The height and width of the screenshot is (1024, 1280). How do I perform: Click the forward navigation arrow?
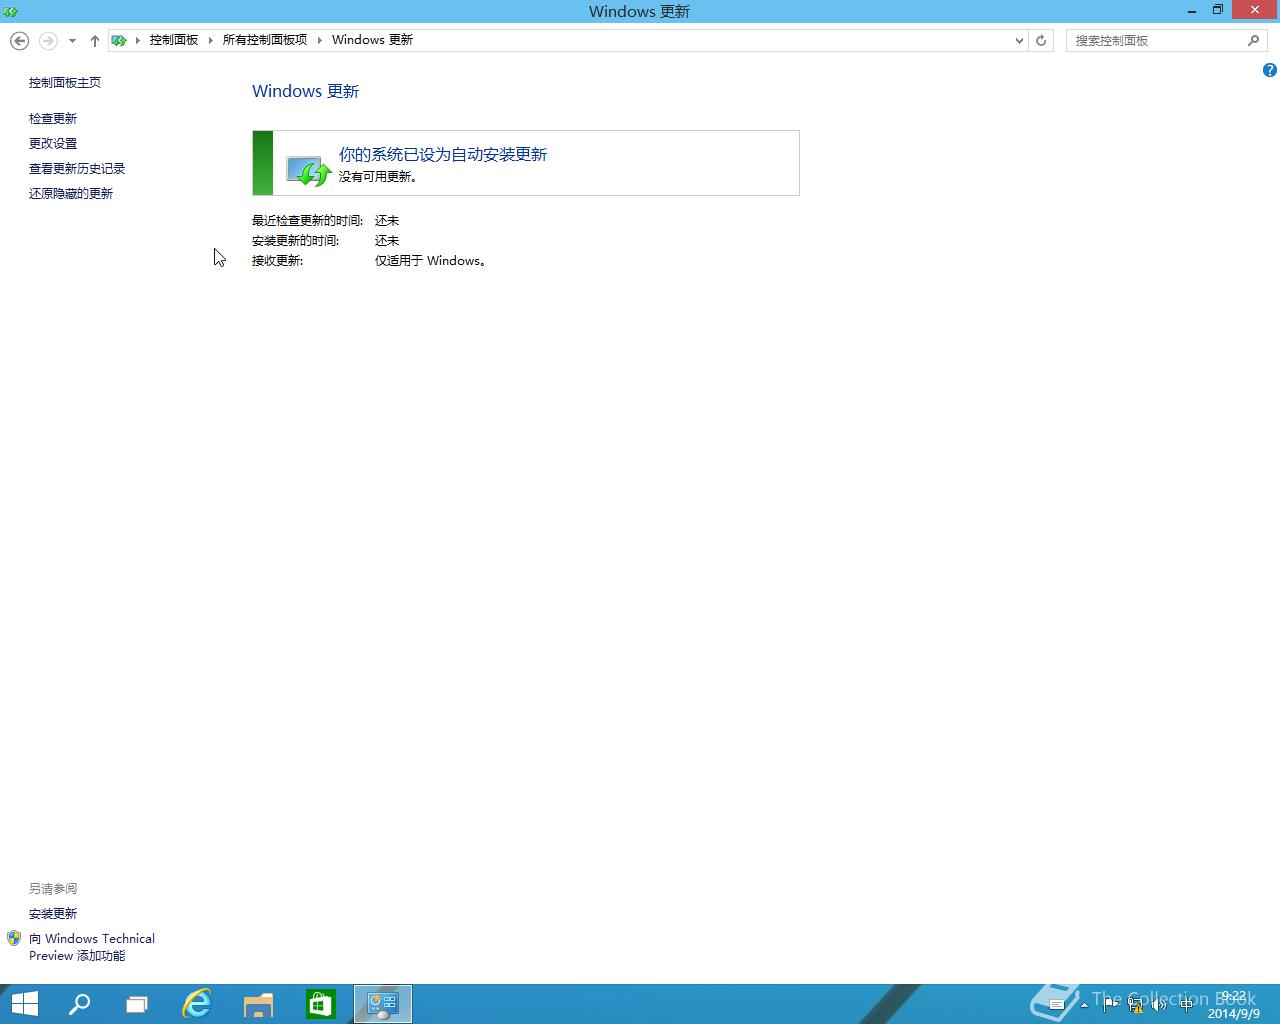(x=48, y=40)
